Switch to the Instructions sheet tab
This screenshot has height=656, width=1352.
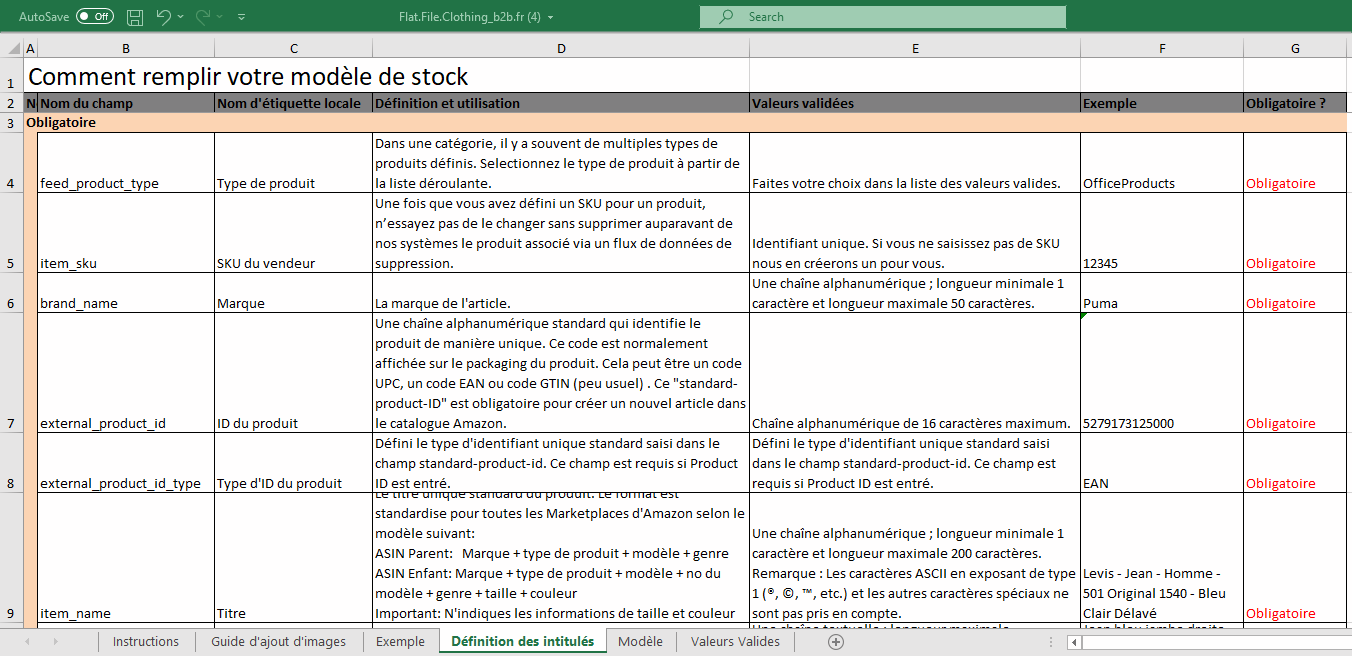click(146, 642)
